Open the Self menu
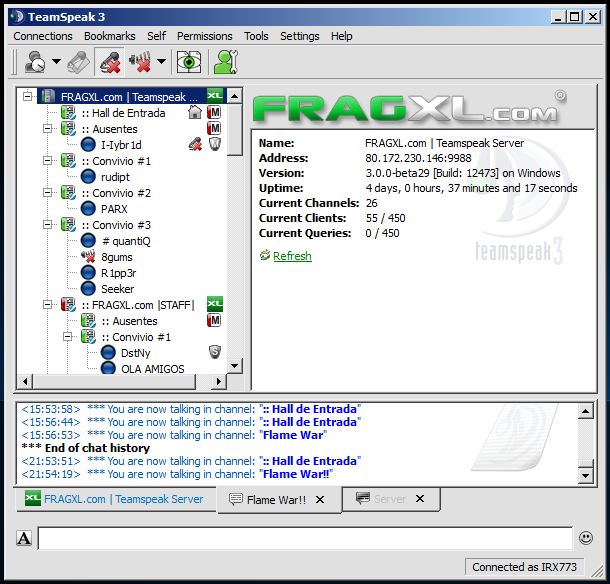 click(x=156, y=36)
